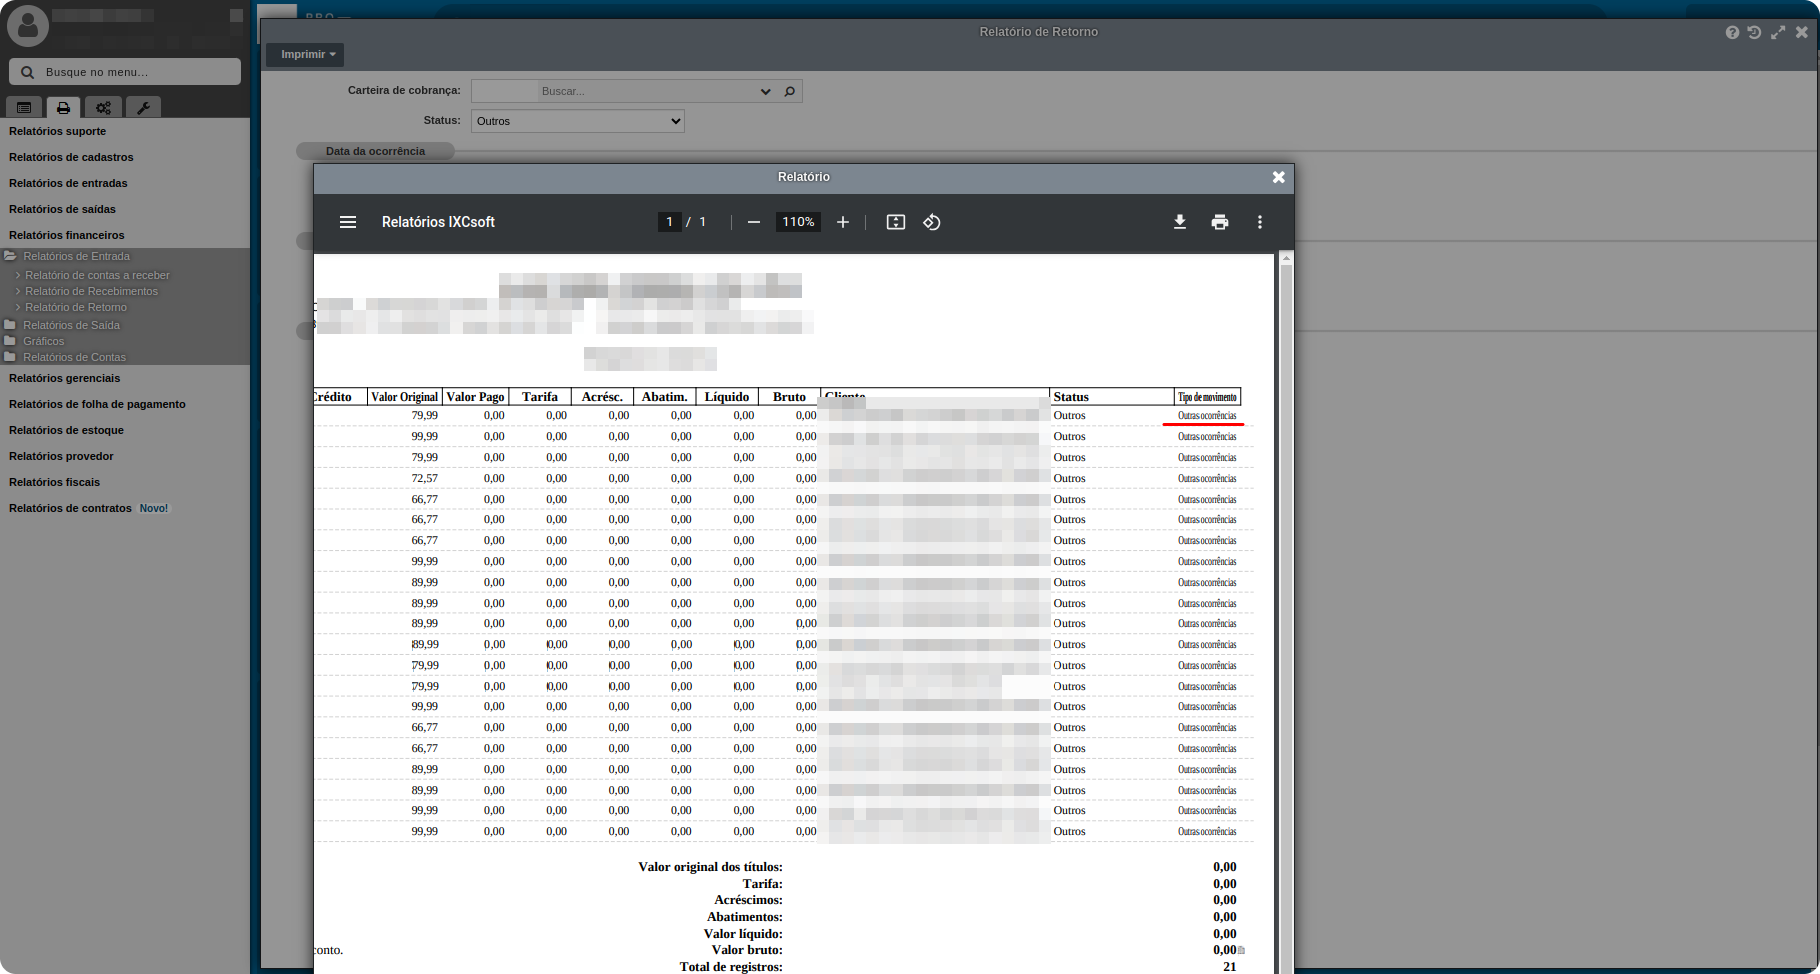Viewport: 1820px width, 974px height.
Task: Expand the Relatórios de Saída folder
Action: pyautogui.click(x=71, y=325)
